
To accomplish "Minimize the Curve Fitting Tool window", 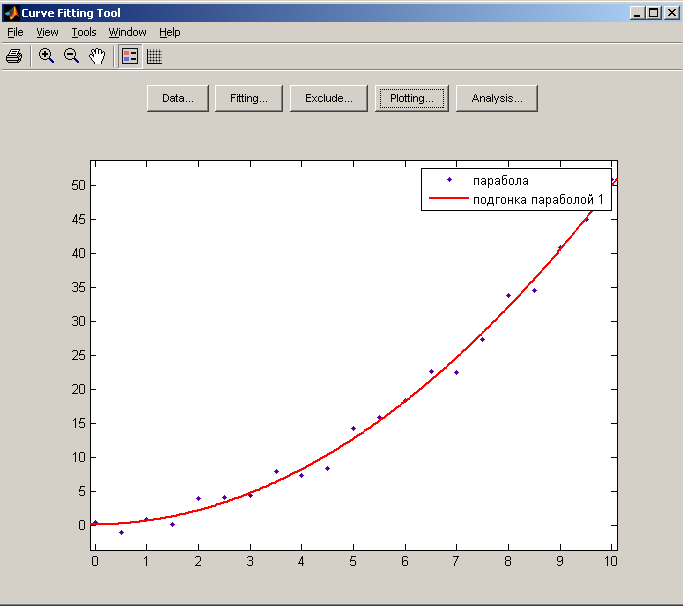I will tap(637, 13).
